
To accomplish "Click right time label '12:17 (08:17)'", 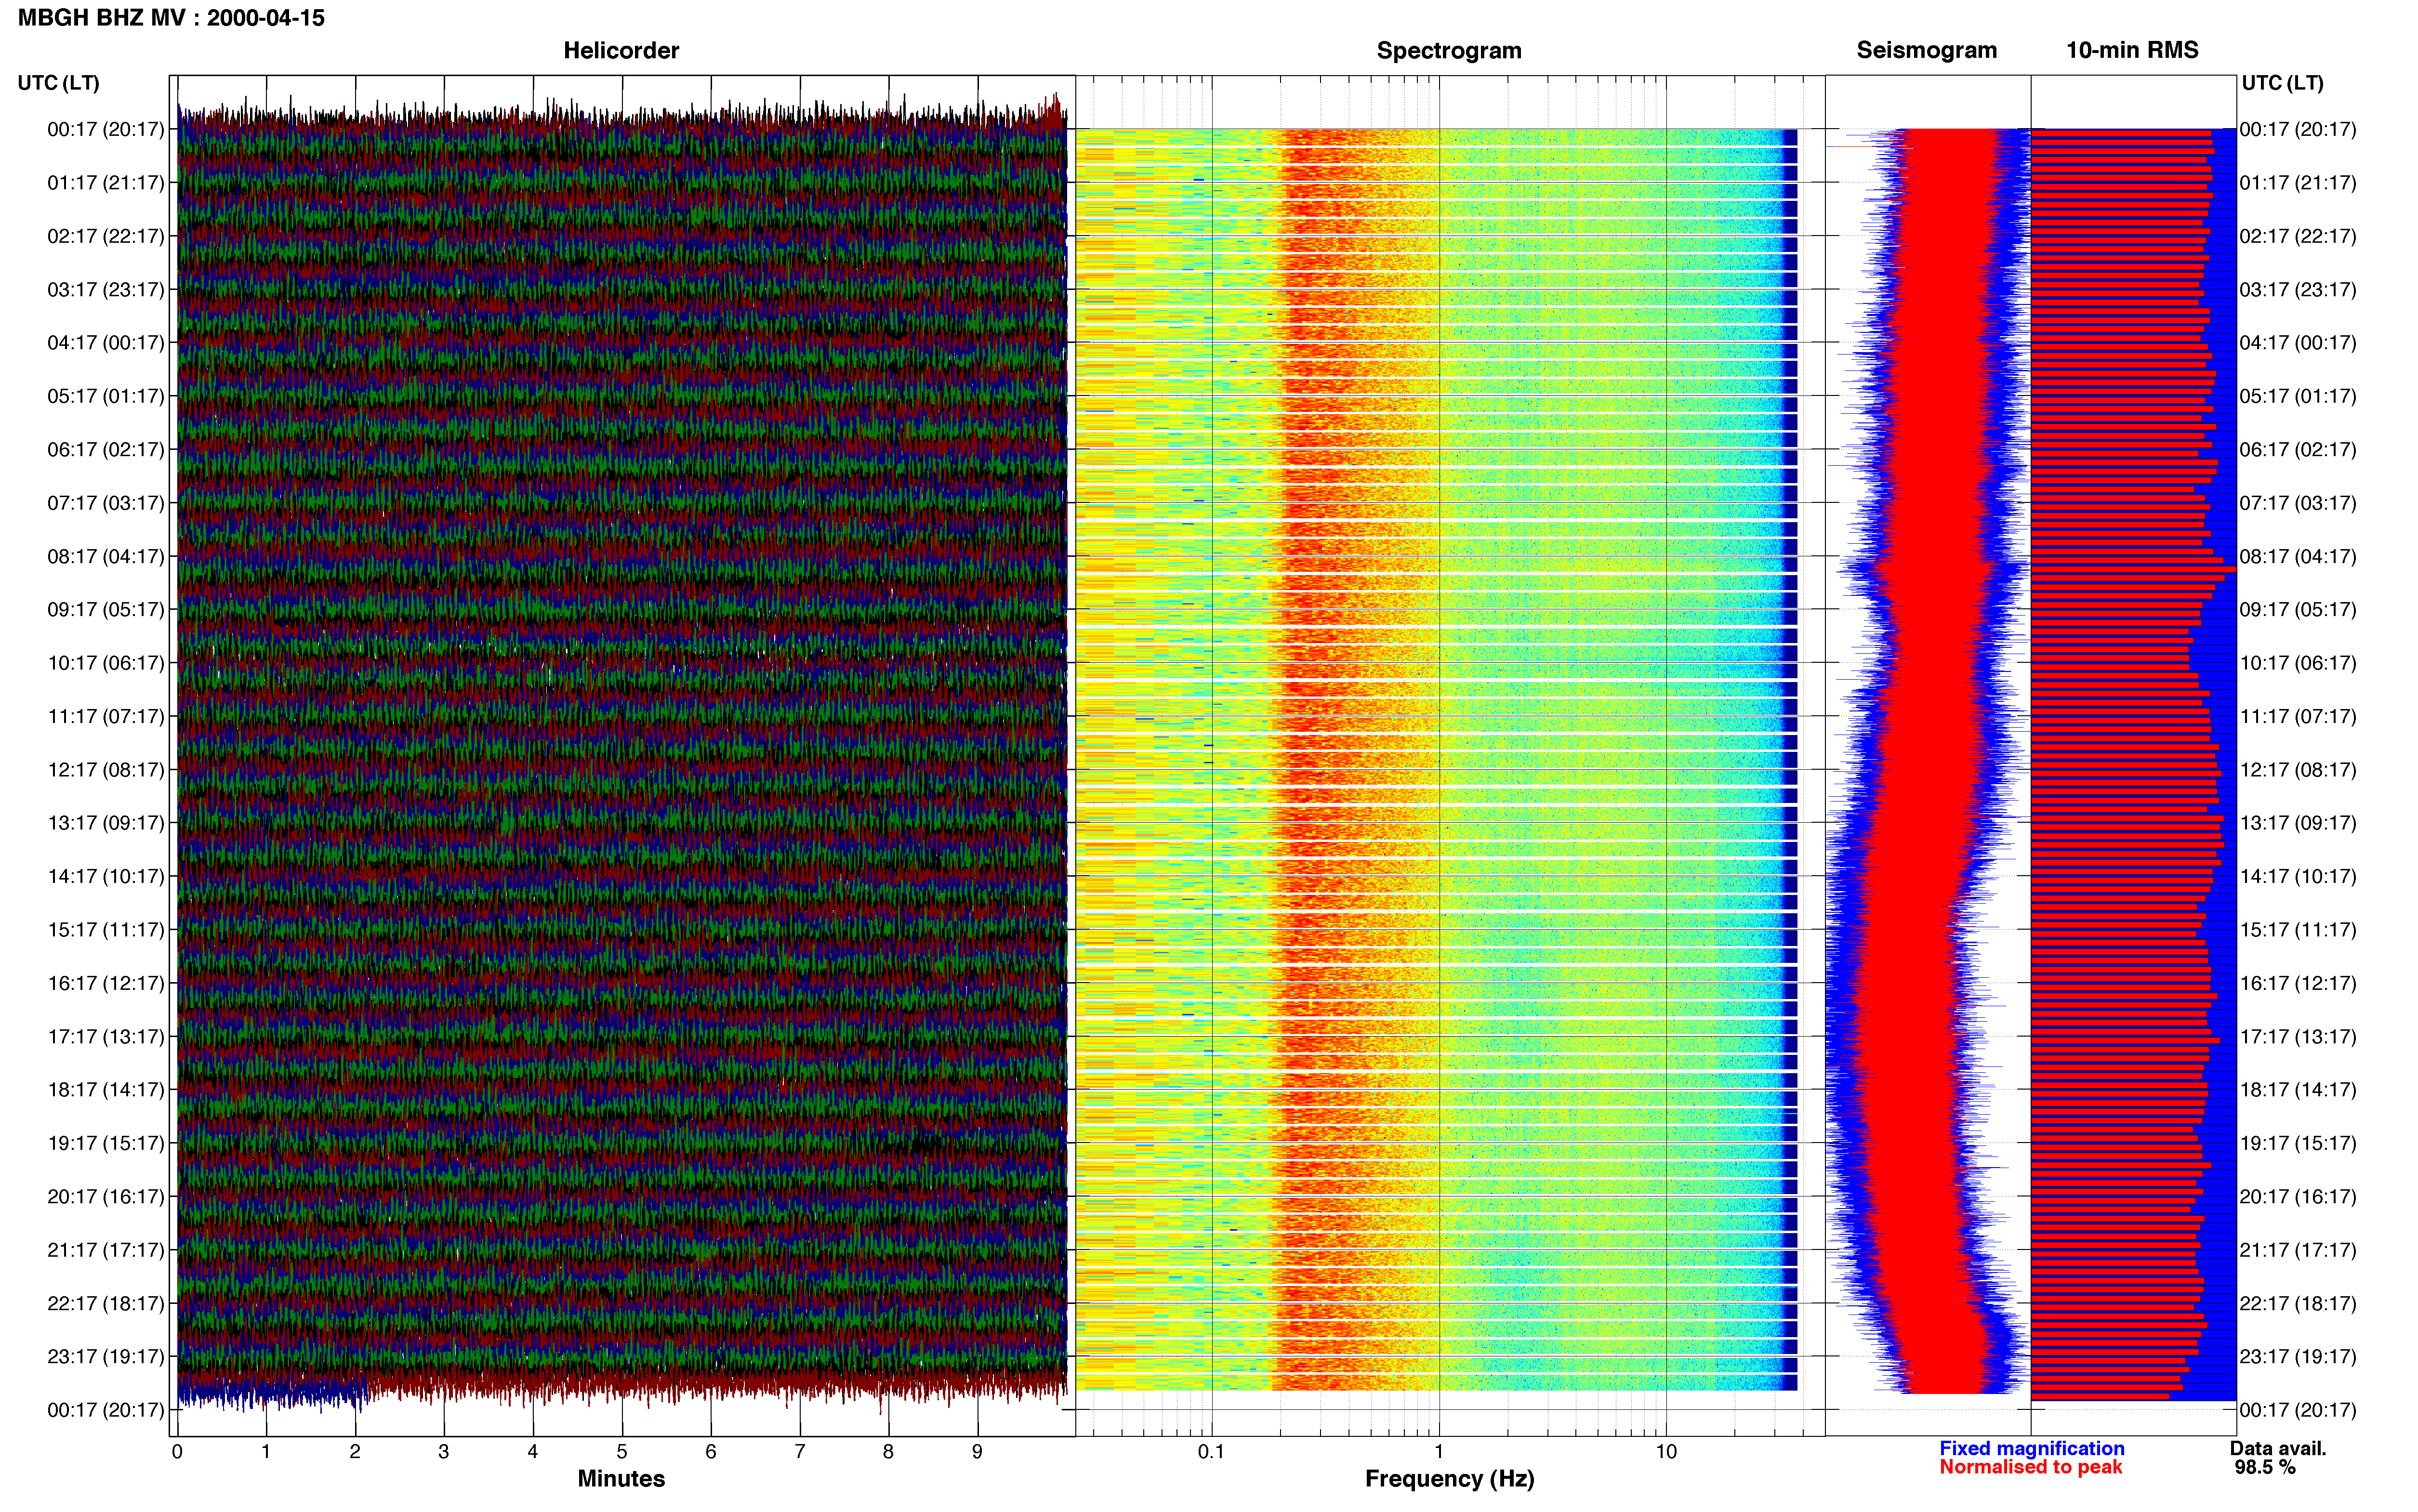I will (x=2298, y=770).
